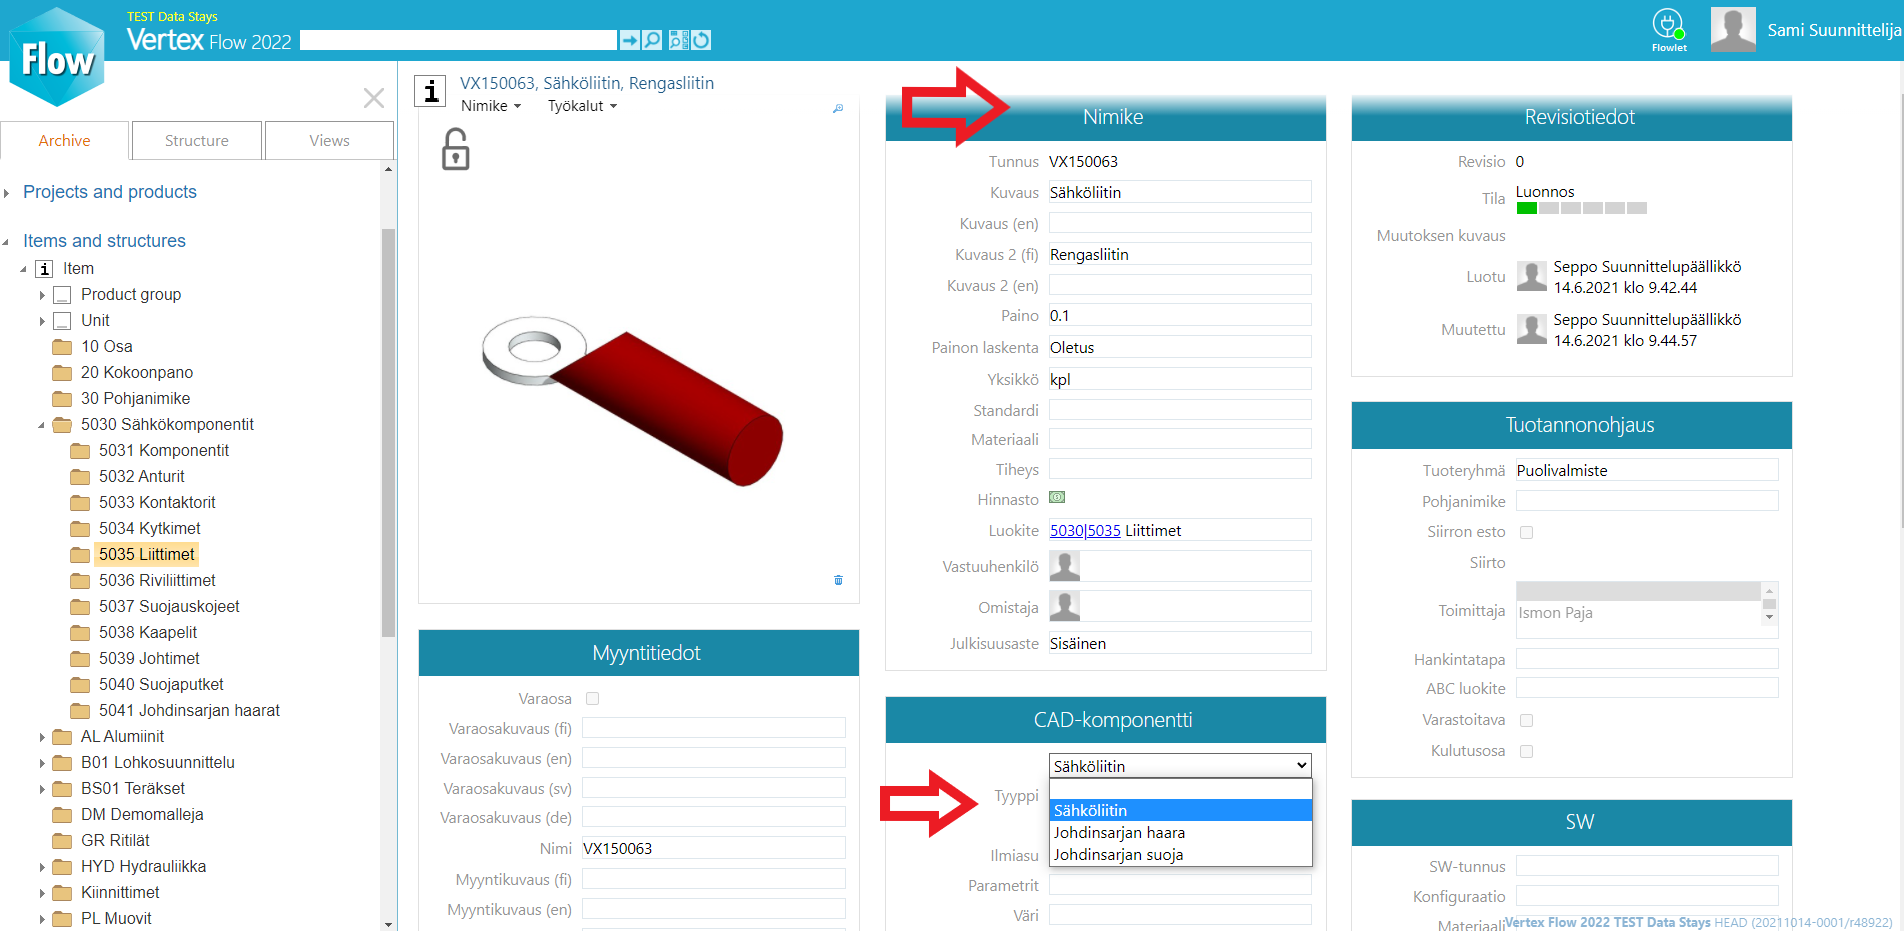The height and width of the screenshot is (931, 1904).
Task: Enable the Siirron esto checkbox
Action: 1526,532
